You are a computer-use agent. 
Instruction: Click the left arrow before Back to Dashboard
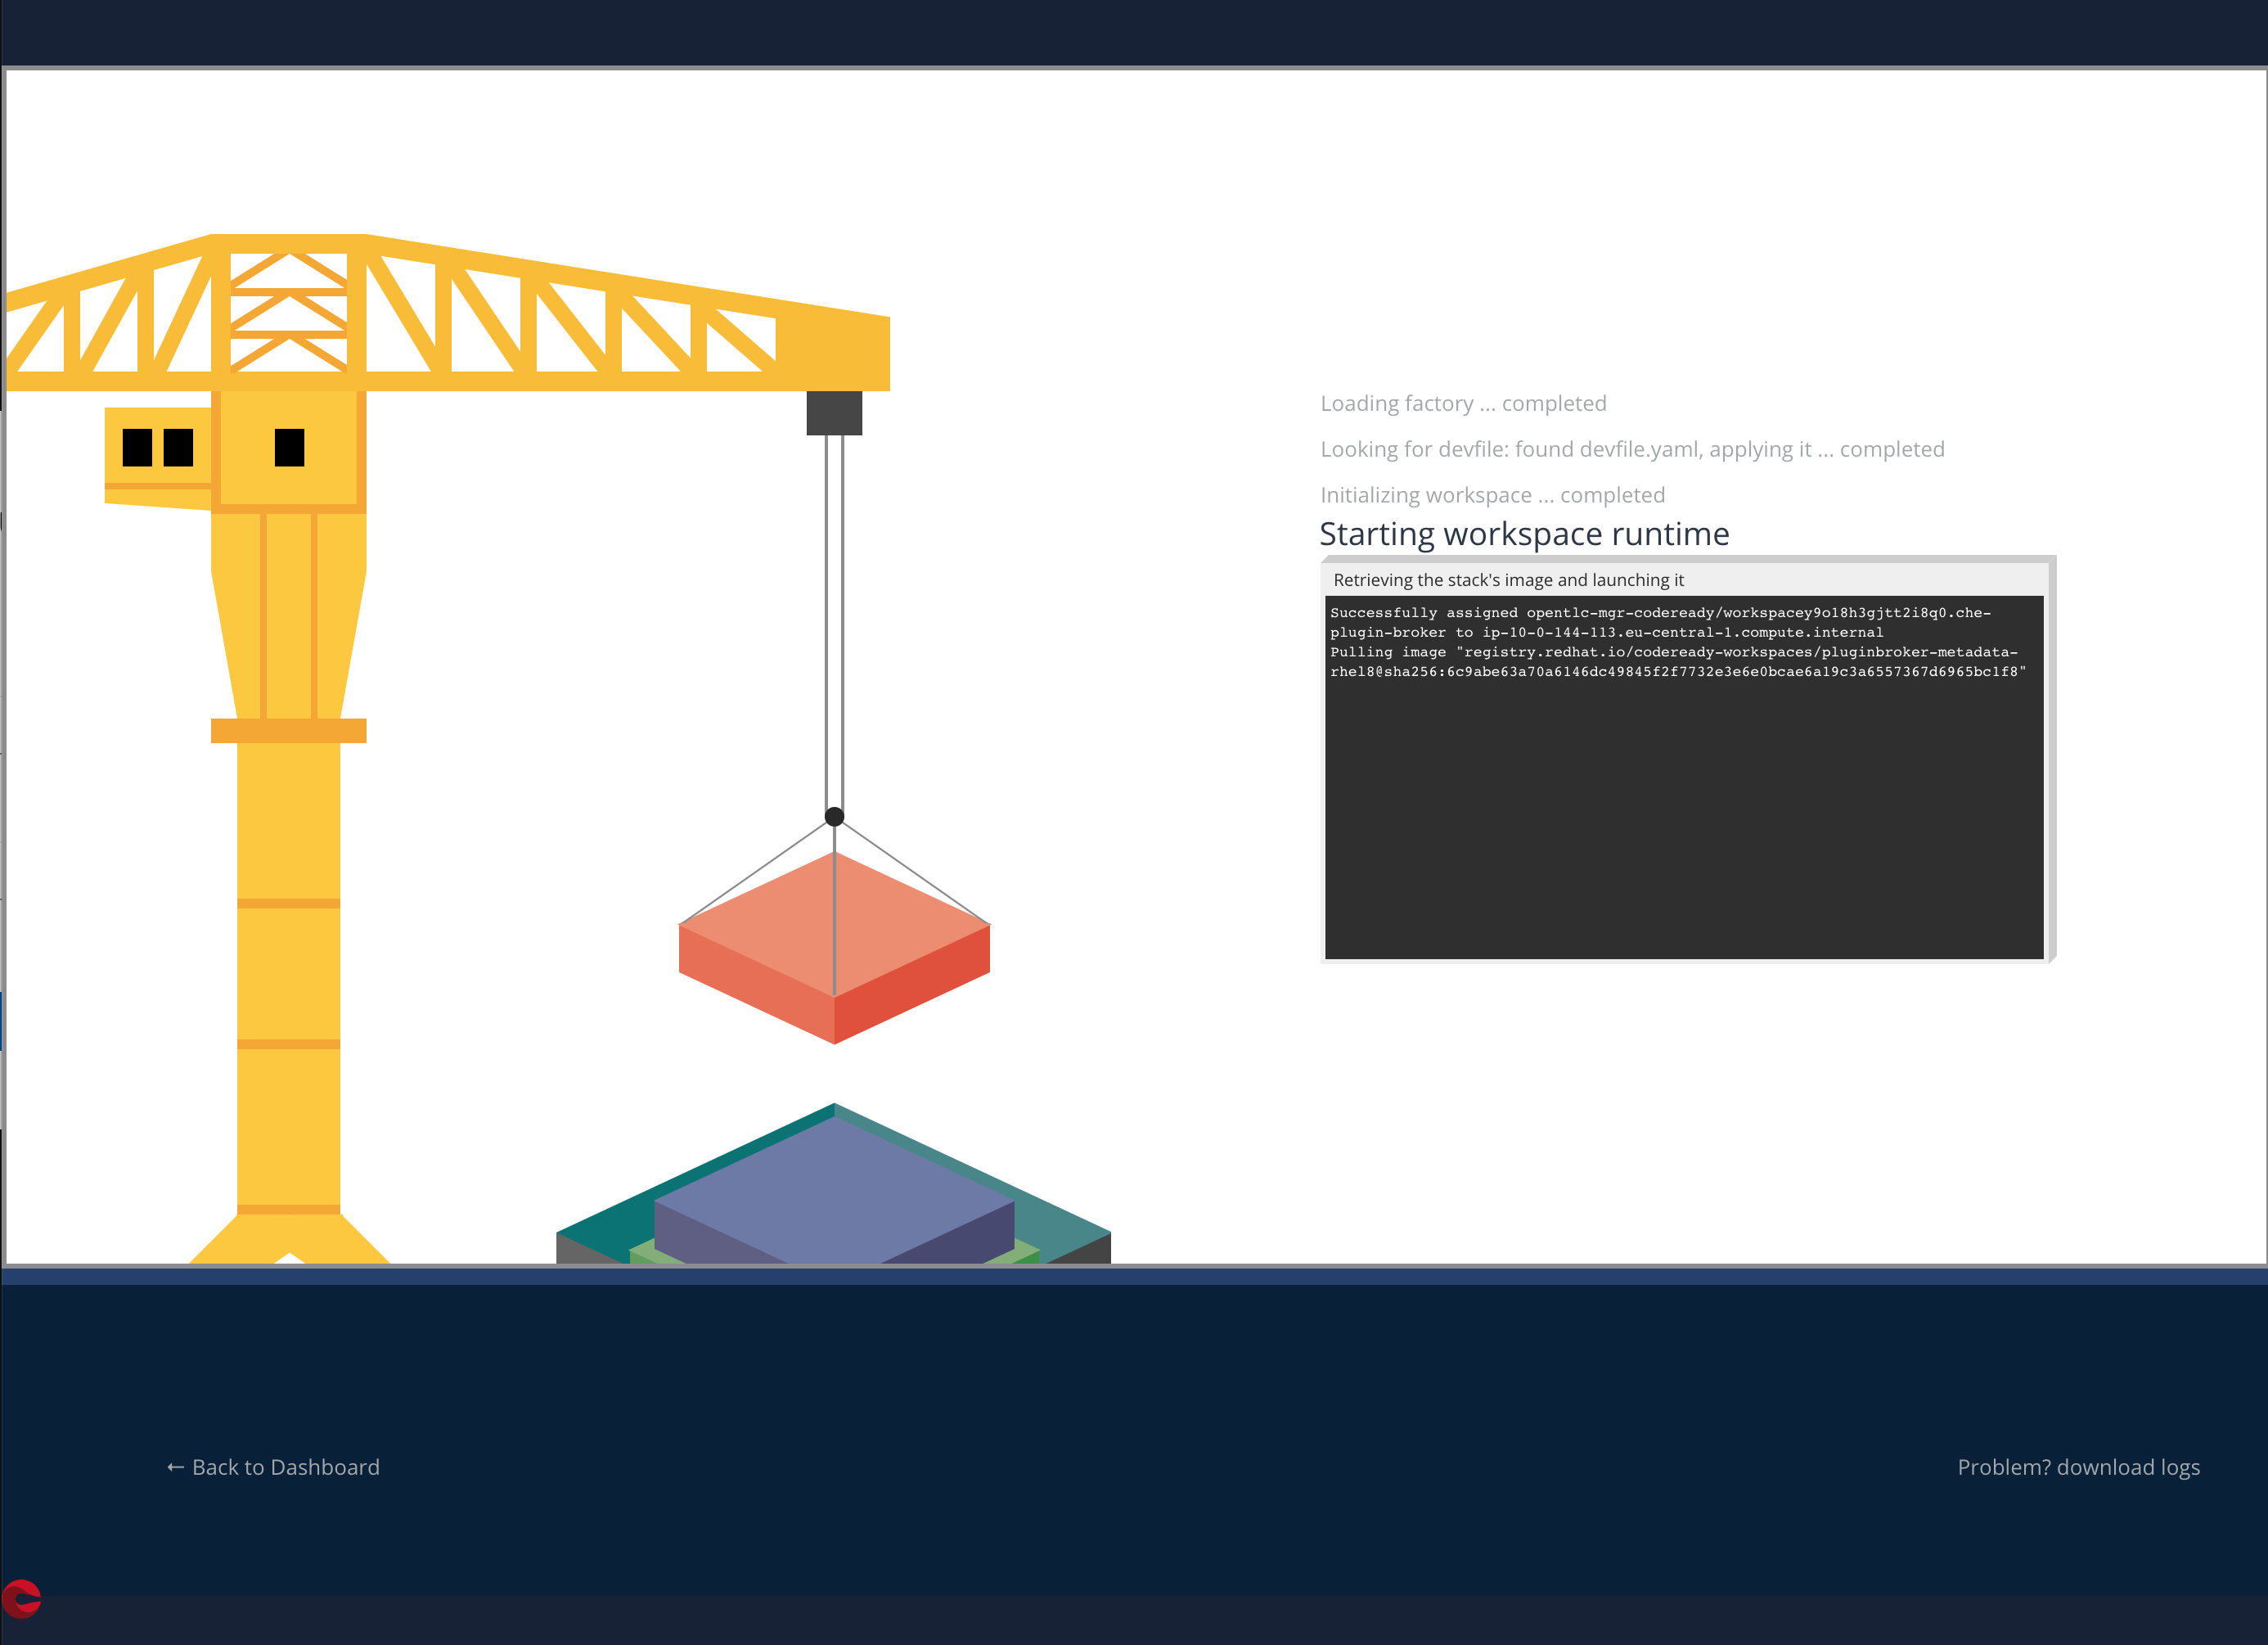[x=175, y=1467]
